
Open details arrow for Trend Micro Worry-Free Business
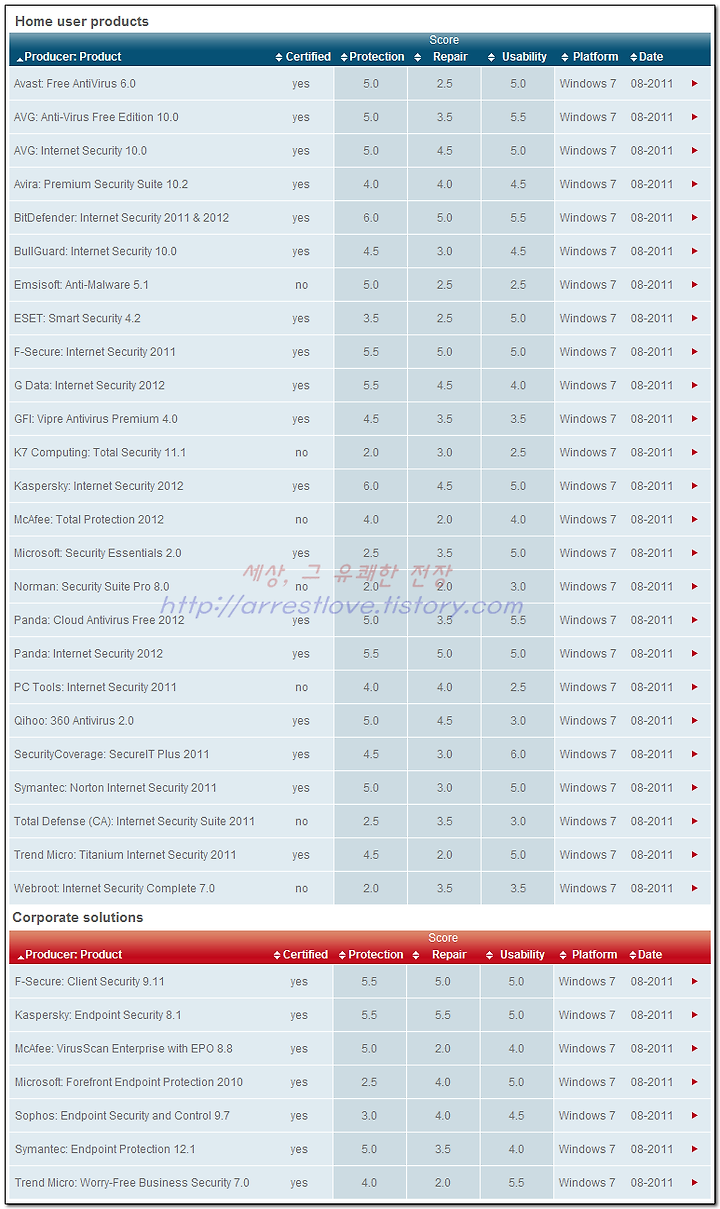point(695,1183)
